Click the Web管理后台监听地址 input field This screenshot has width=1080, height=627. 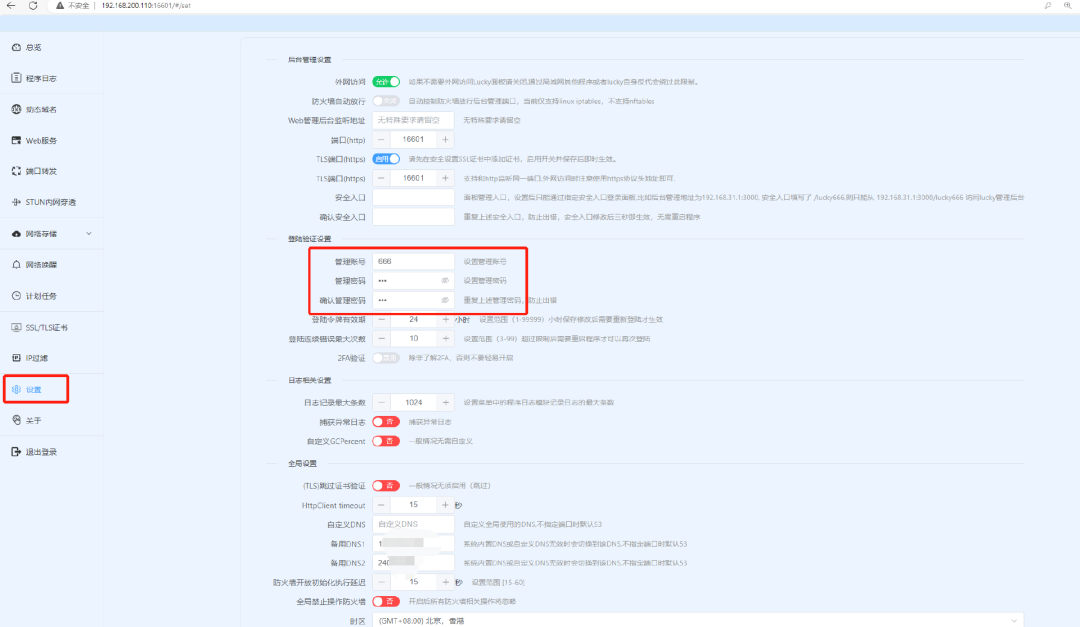pyautogui.click(x=413, y=120)
